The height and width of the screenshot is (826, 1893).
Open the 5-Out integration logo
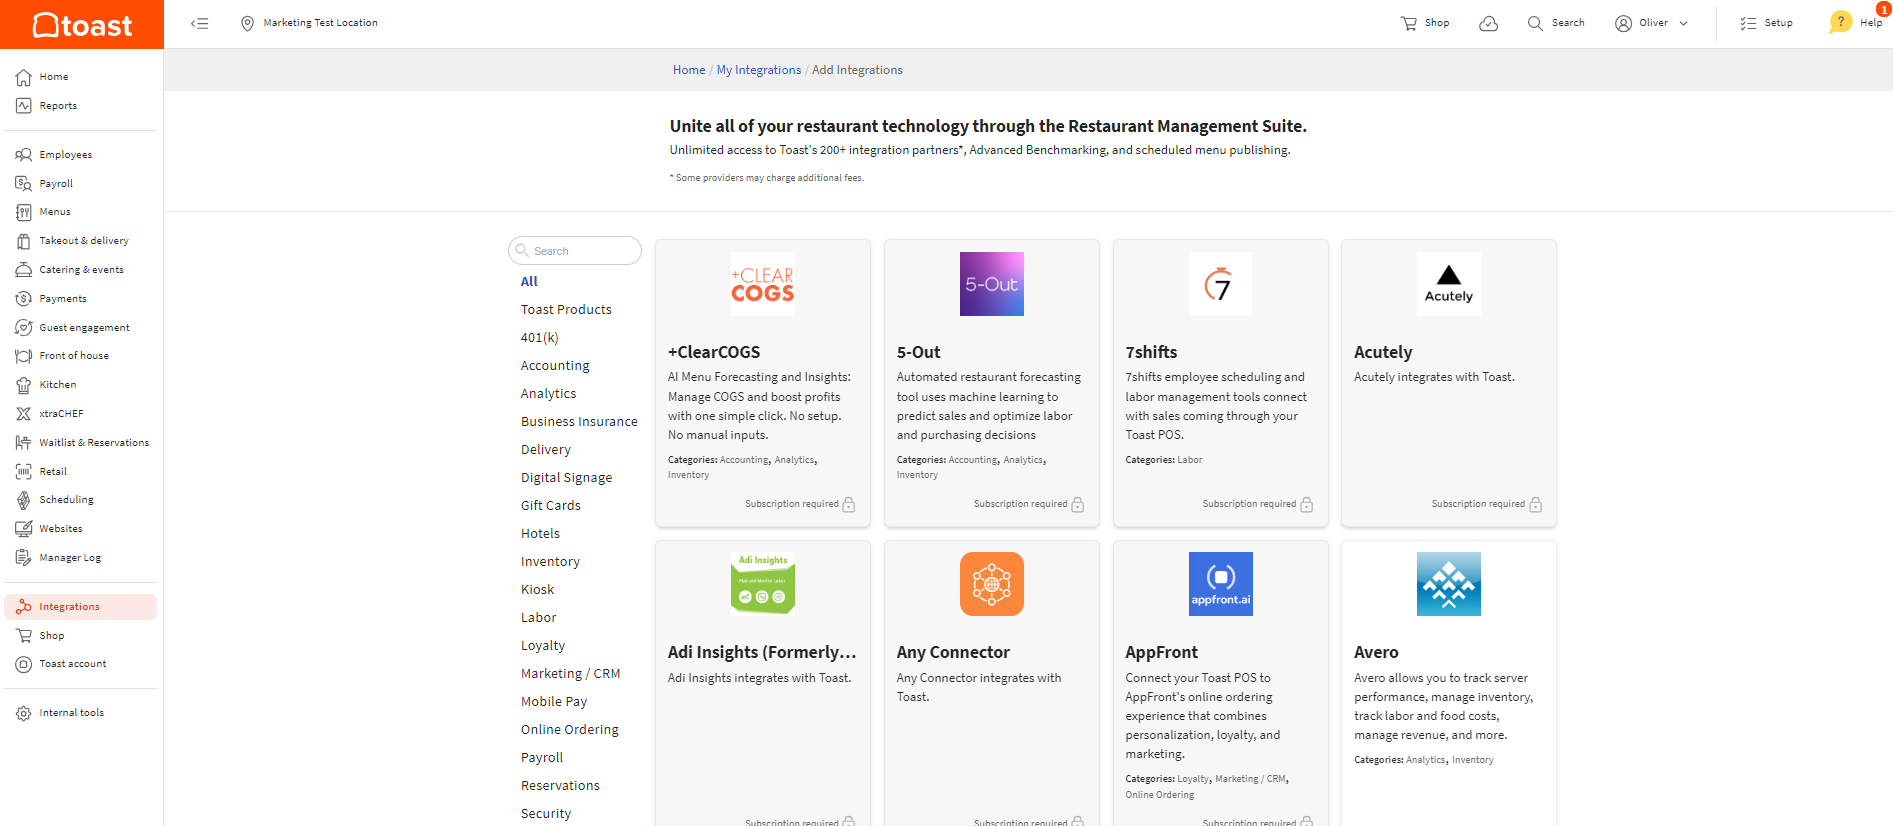coord(992,284)
